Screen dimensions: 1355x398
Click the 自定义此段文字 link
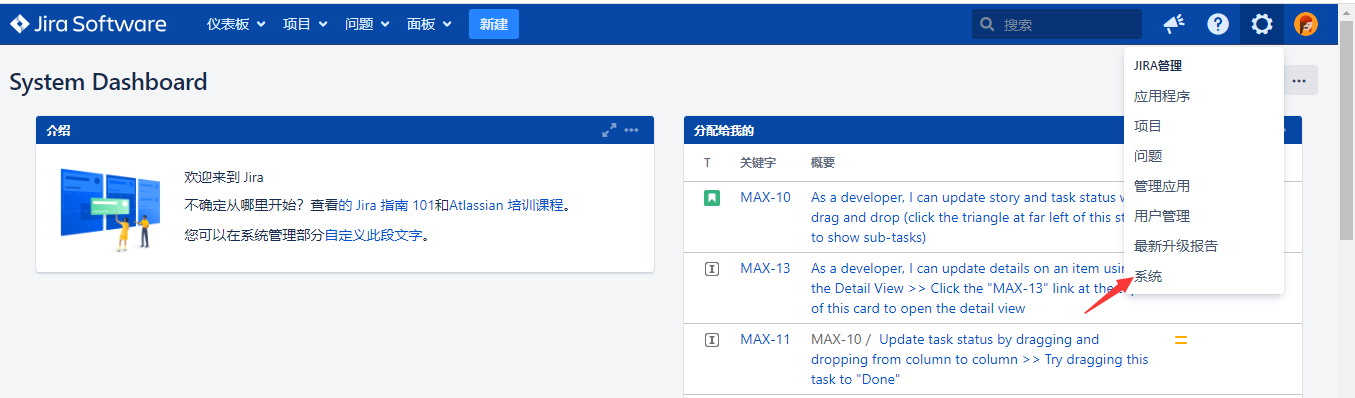click(374, 236)
